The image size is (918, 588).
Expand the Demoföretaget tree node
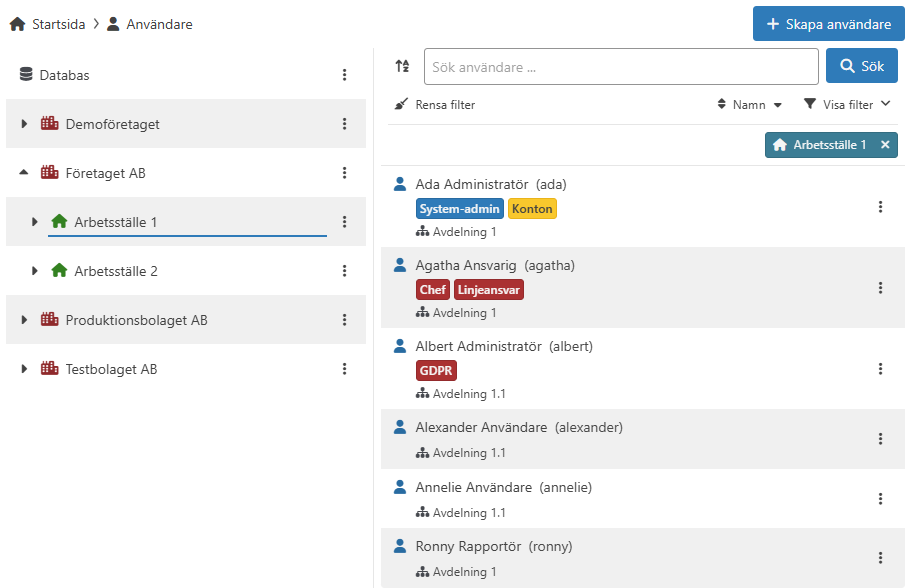24,124
